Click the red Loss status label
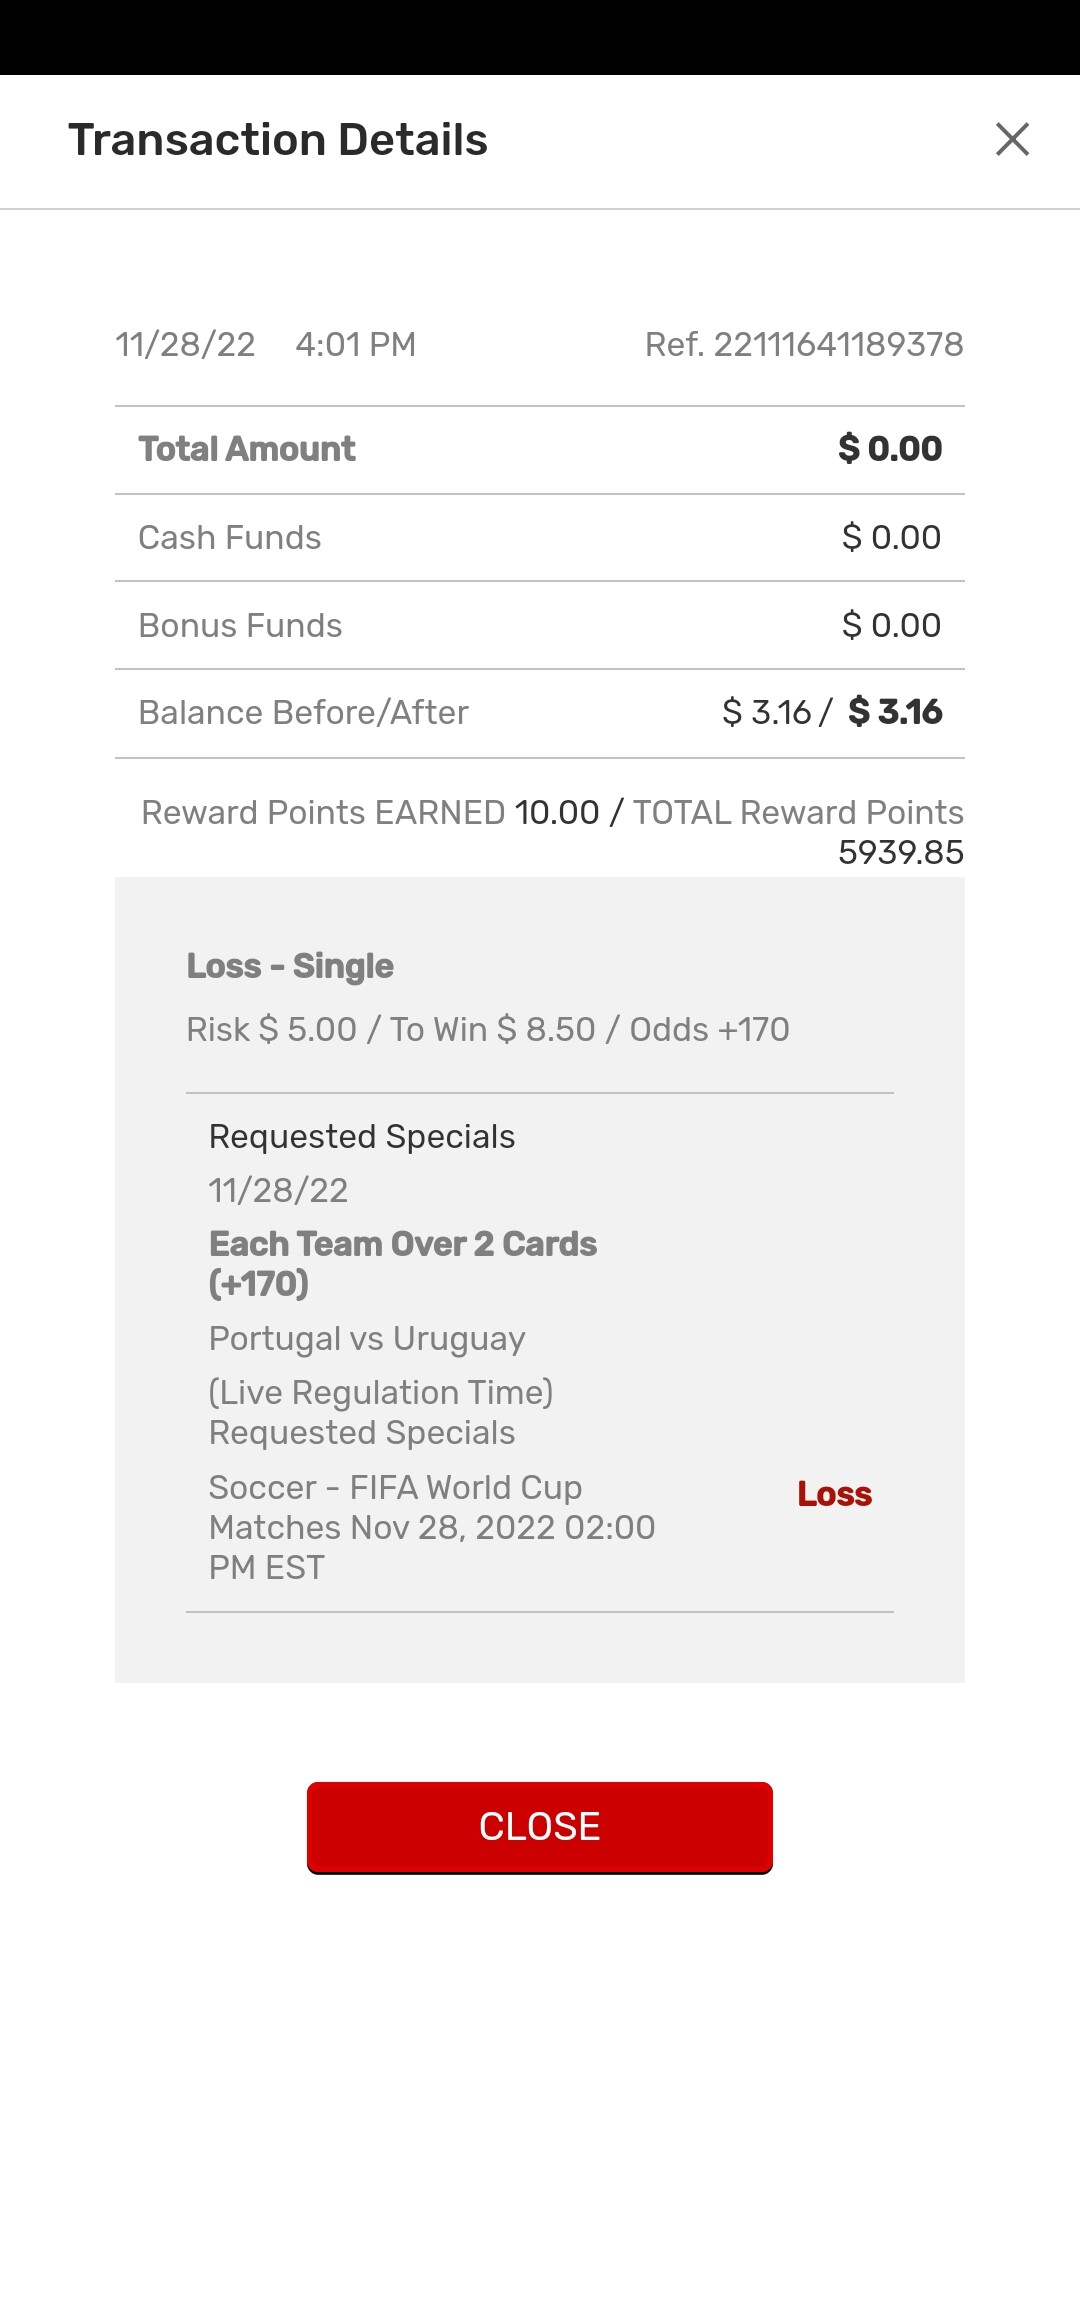This screenshot has width=1080, height=2316. point(834,1494)
